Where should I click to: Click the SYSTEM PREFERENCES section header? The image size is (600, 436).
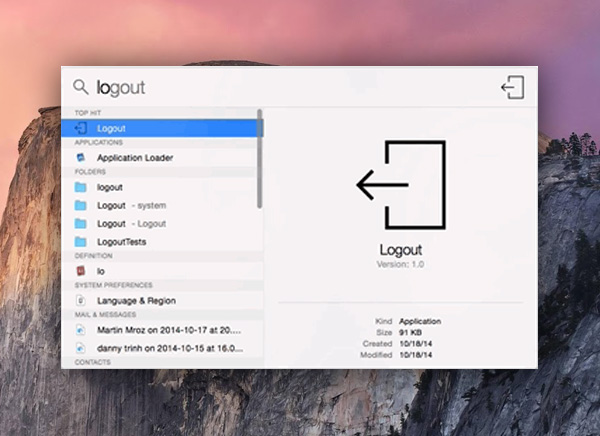click(x=114, y=285)
